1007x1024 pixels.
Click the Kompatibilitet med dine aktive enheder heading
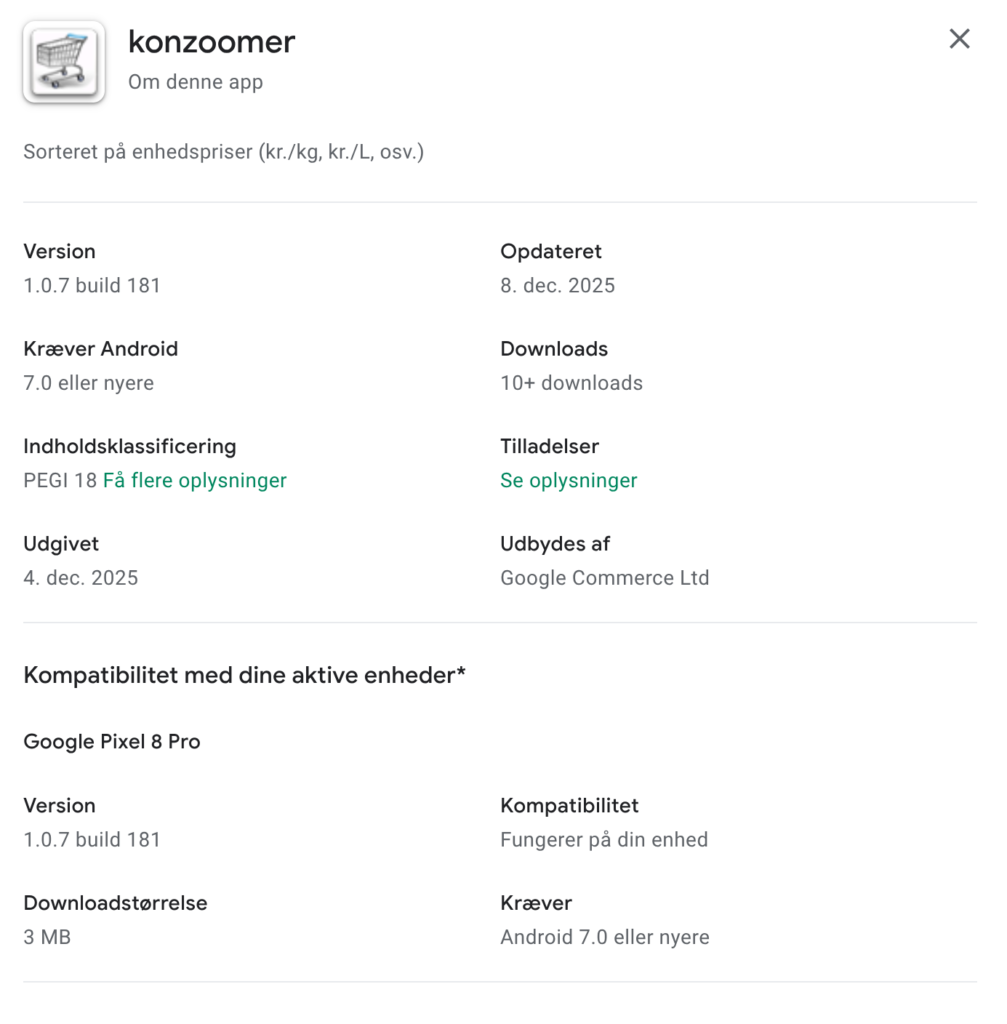point(244,676)
